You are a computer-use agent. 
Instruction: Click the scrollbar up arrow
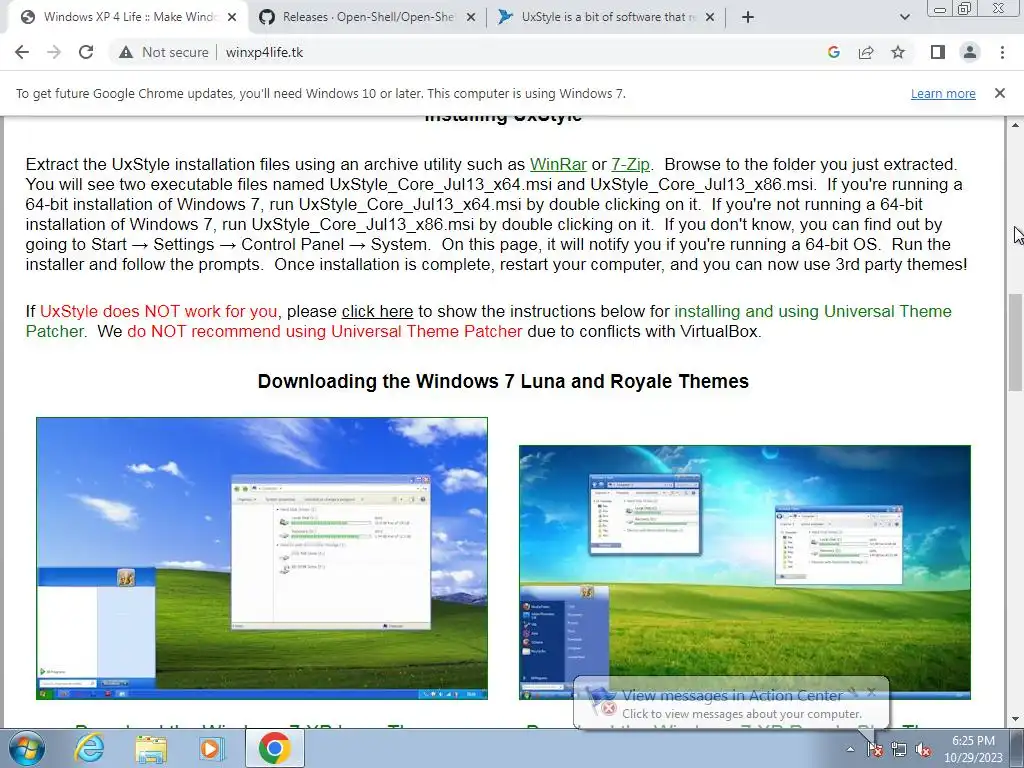coord(1015,125)
